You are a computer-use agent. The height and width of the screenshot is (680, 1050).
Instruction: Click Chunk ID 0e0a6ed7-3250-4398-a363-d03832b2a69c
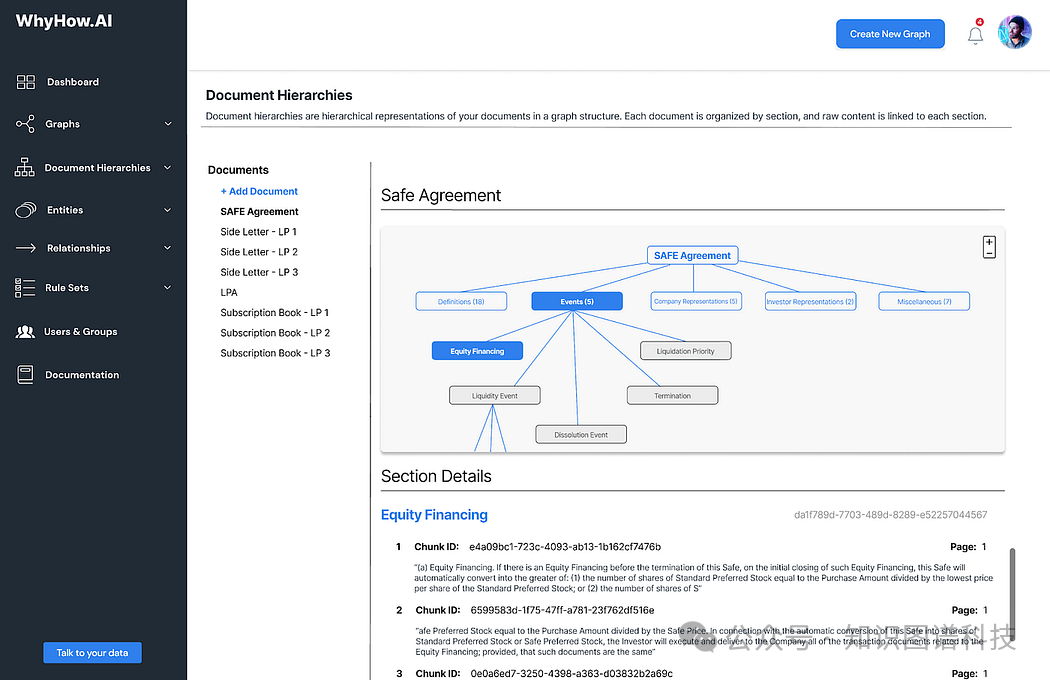click(x=571, y=673)
